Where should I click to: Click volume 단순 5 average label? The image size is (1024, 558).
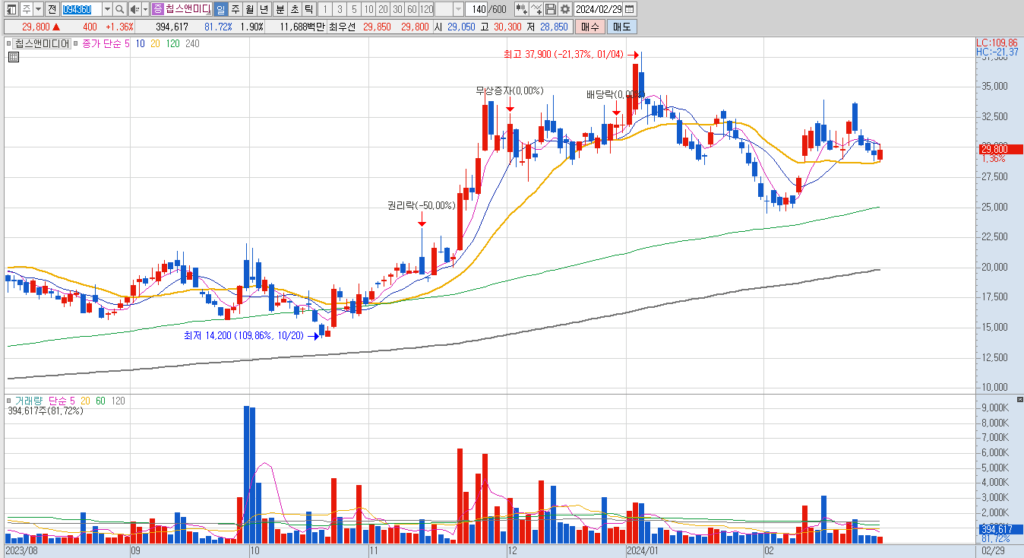tap(61, 401)
